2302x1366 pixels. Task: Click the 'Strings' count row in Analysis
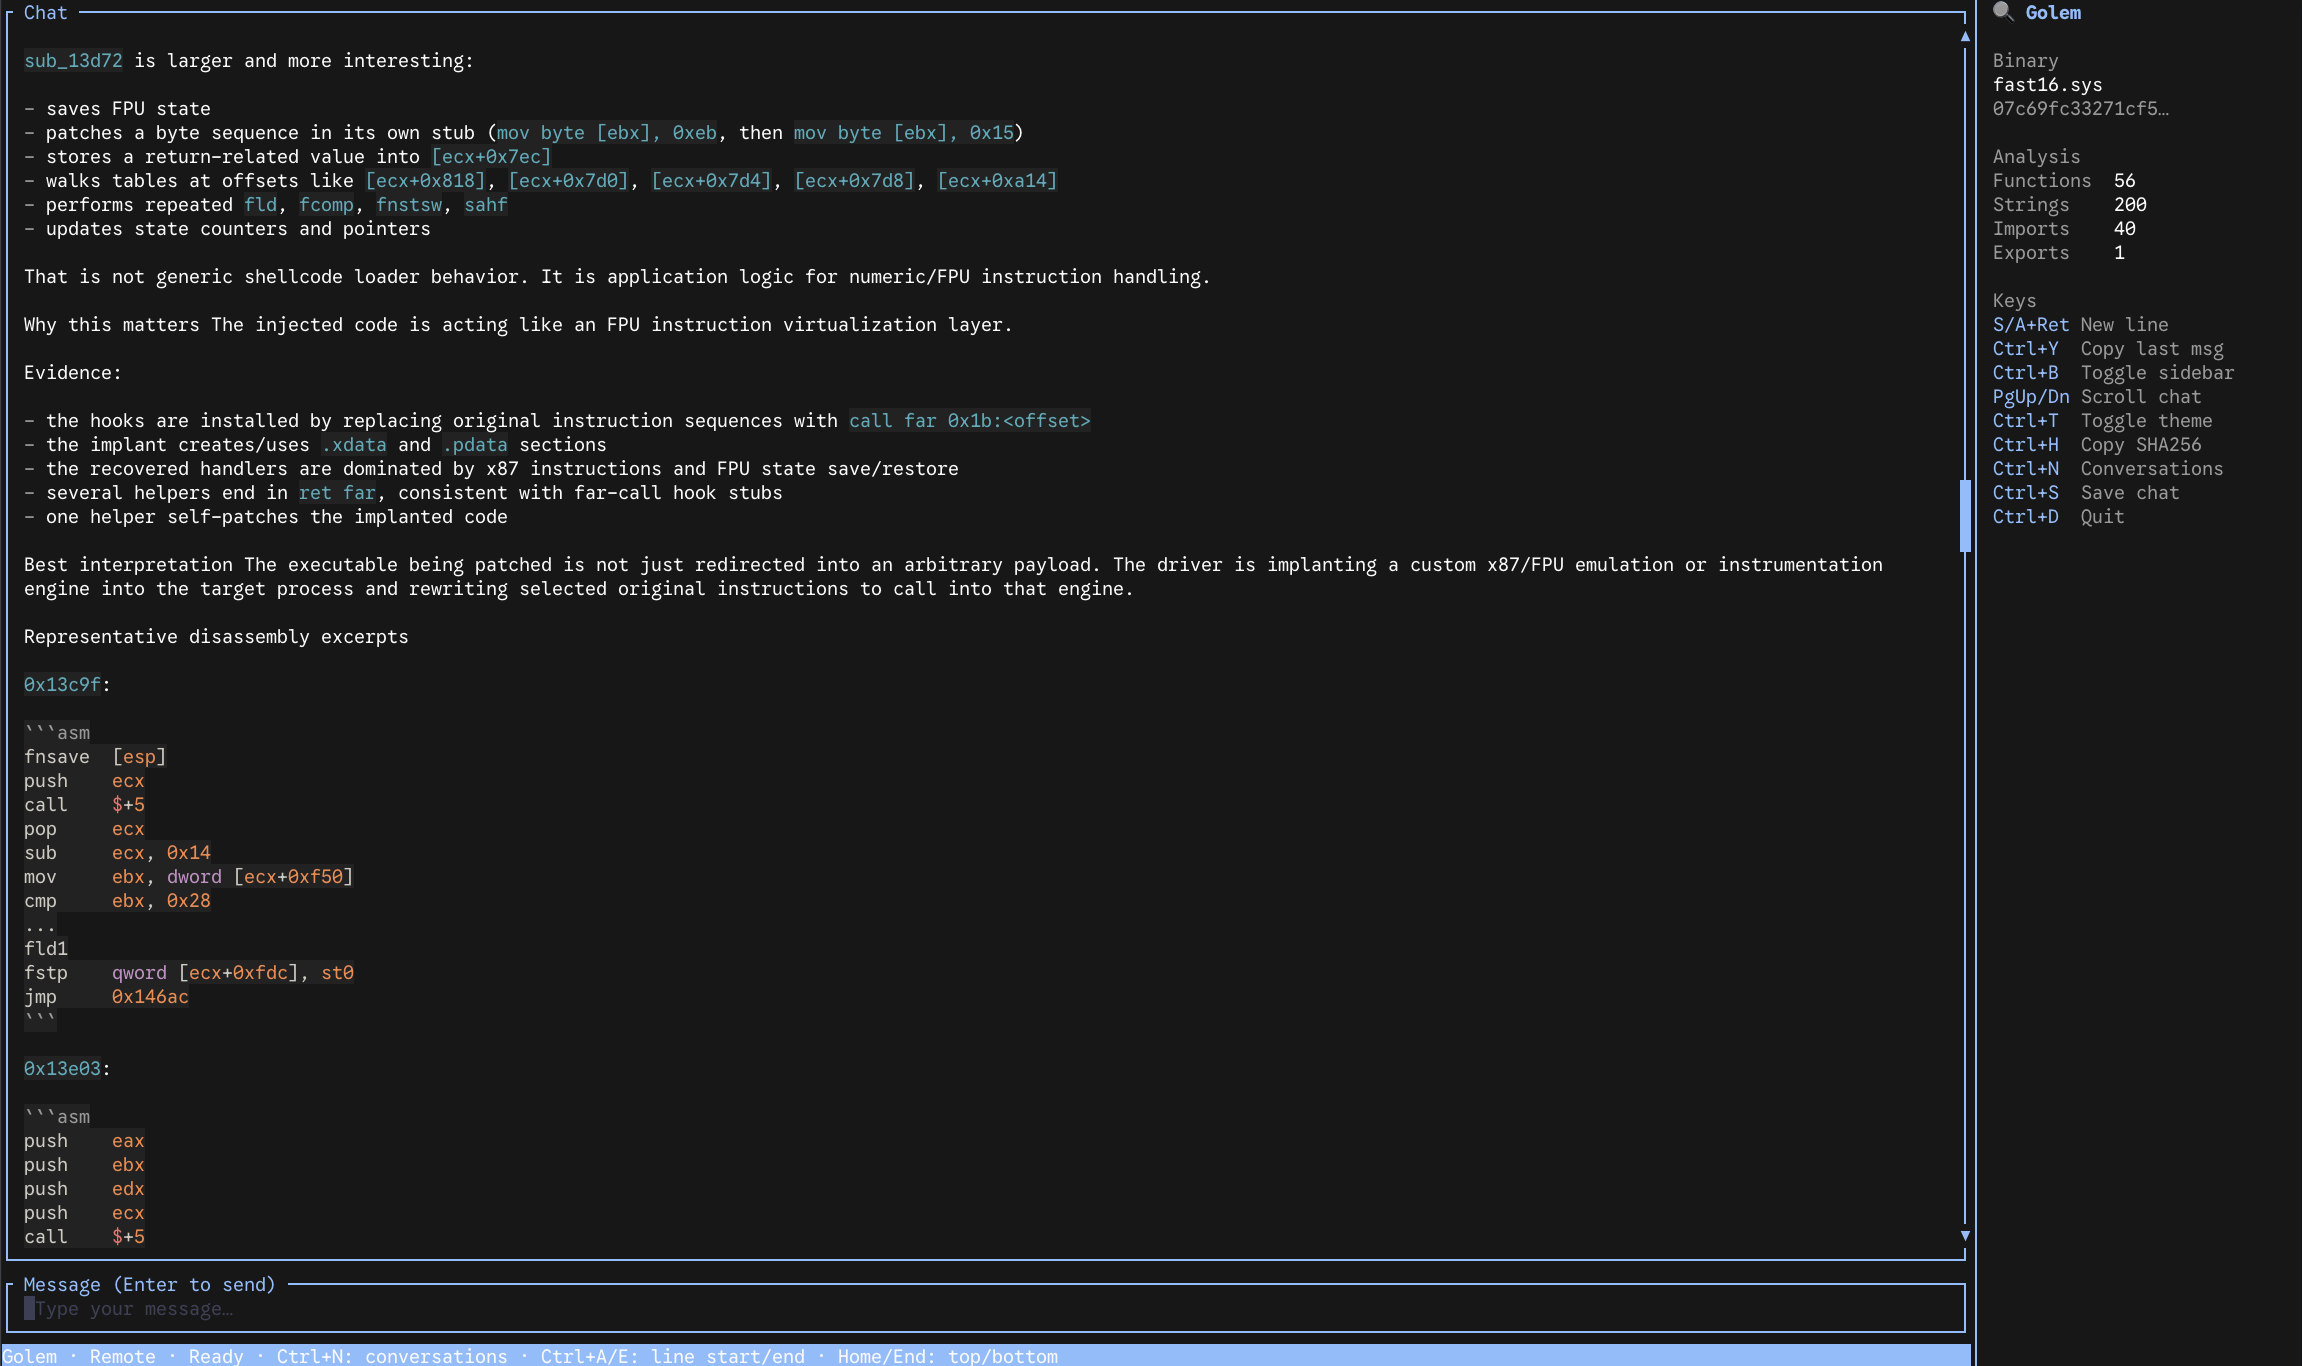click(2069, 205)
